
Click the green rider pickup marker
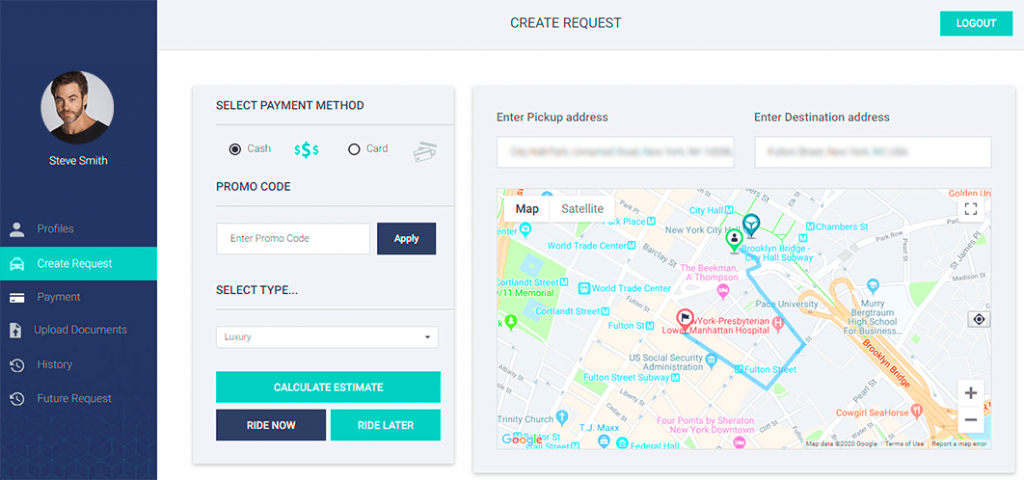735,240
